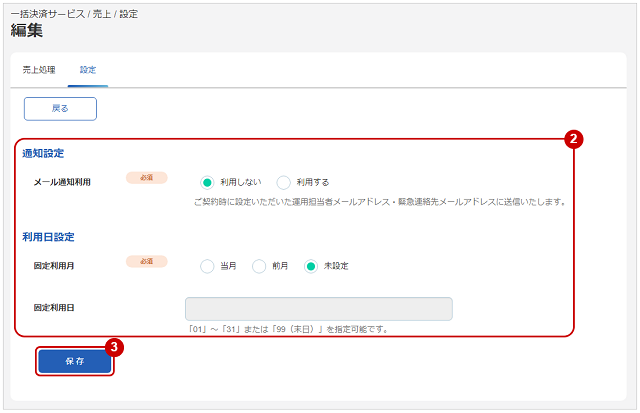This screenshot has height=413, width=640.
Task: Click the 編集 page title
Action: [27, 31]
